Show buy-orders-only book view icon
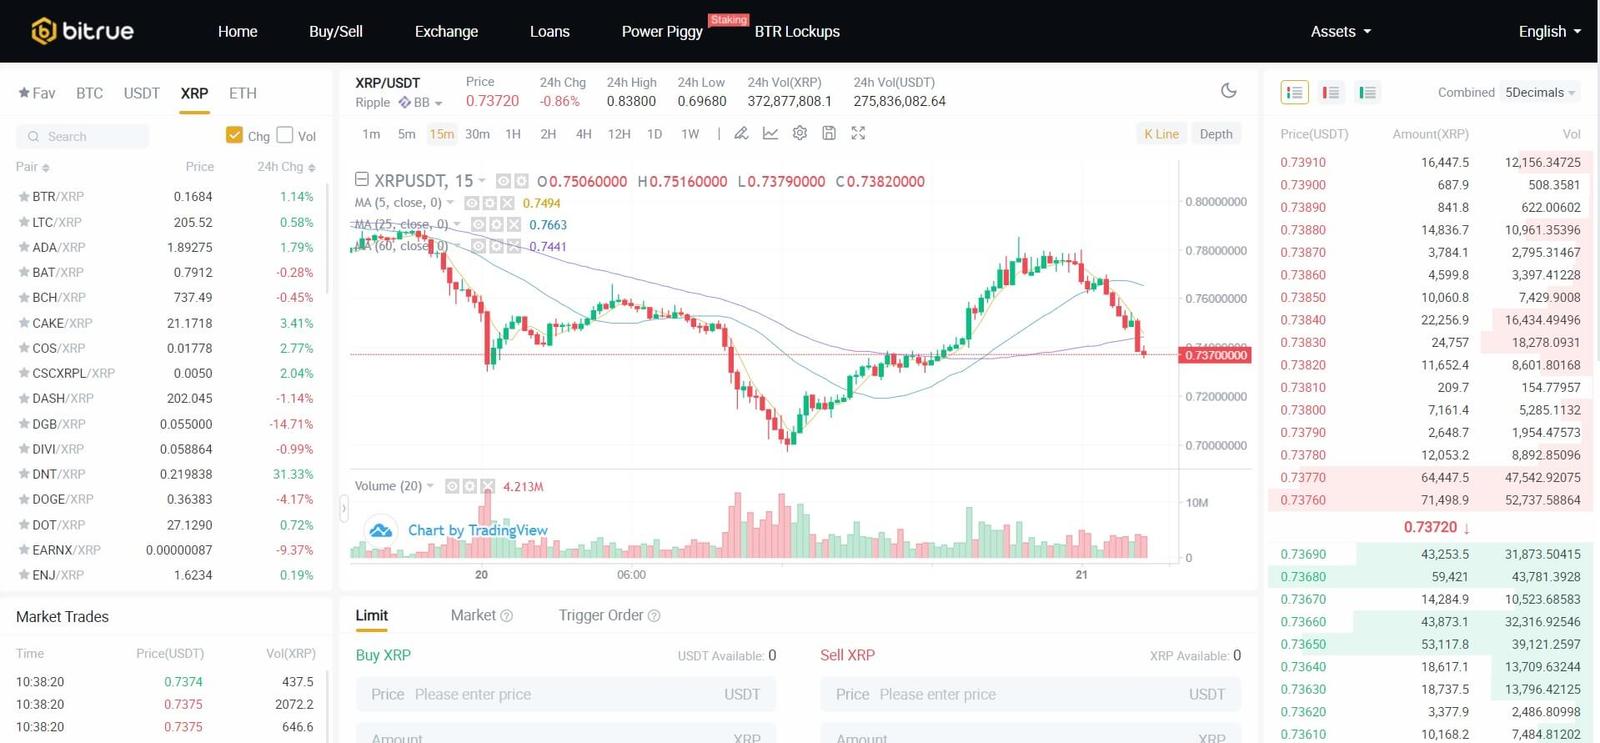Image resolution: width=1600 pixels, height=743 pixels. pyautogui.click(x=1367, y=92)
